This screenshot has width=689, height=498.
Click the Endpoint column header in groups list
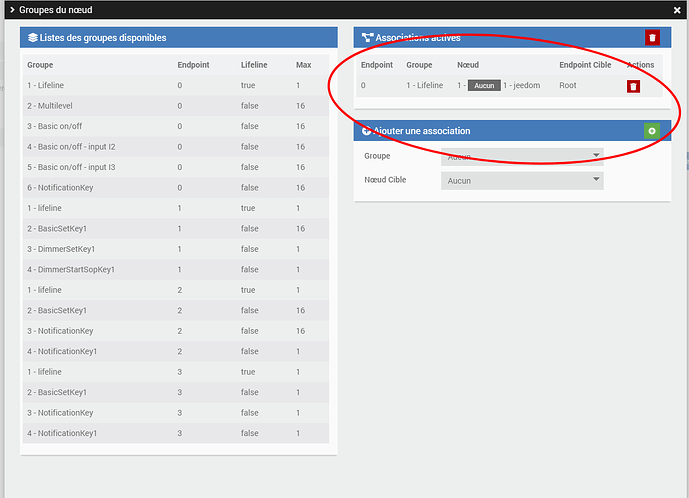click(193, 65)
